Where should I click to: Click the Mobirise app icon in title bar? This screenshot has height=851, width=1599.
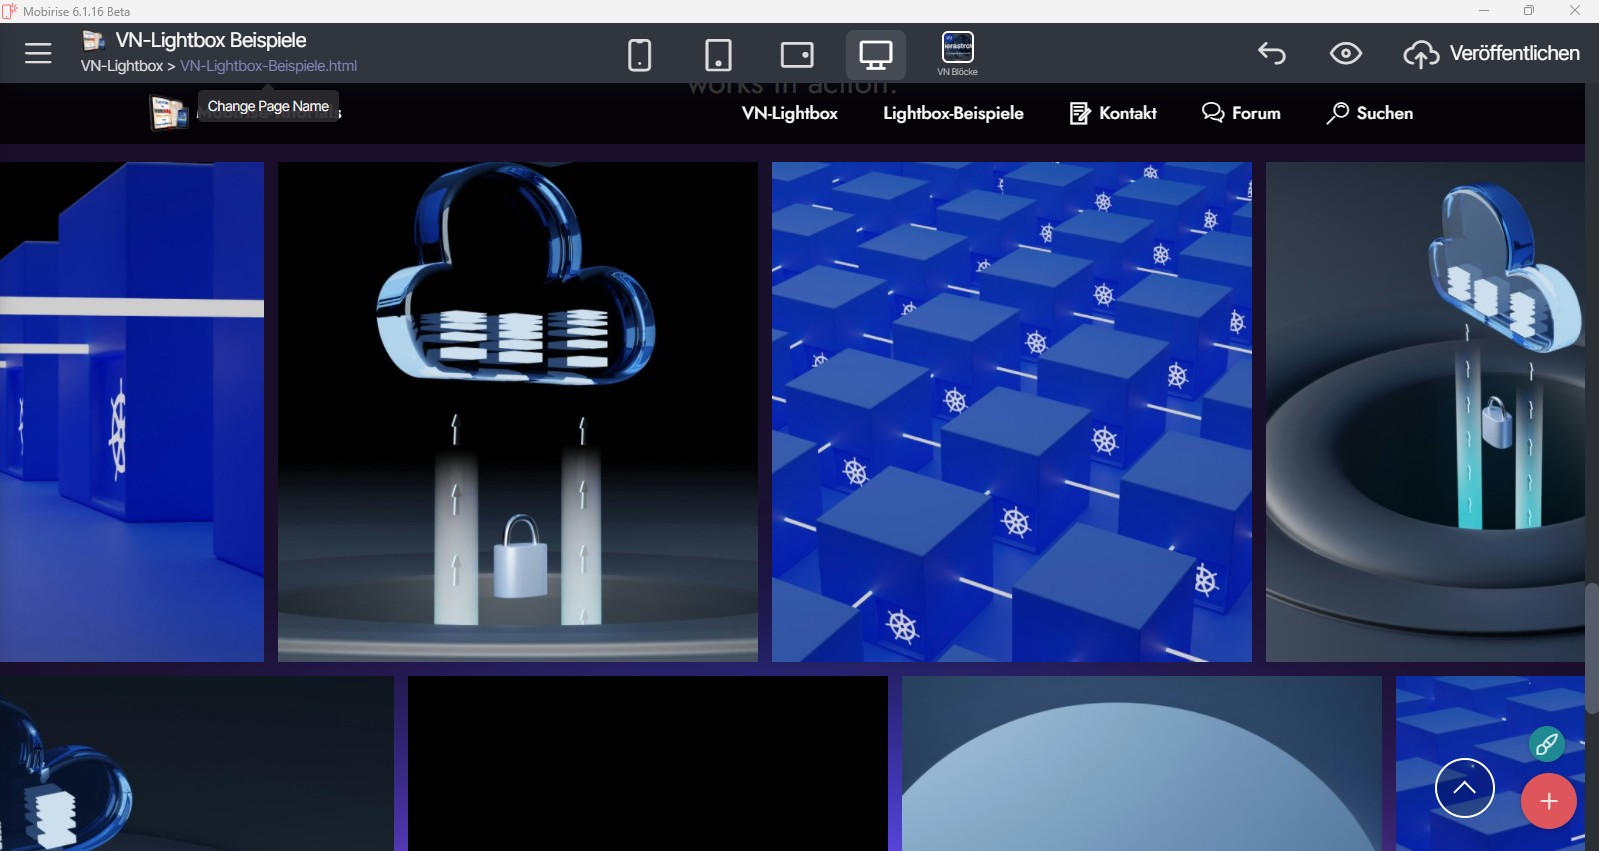10,11
